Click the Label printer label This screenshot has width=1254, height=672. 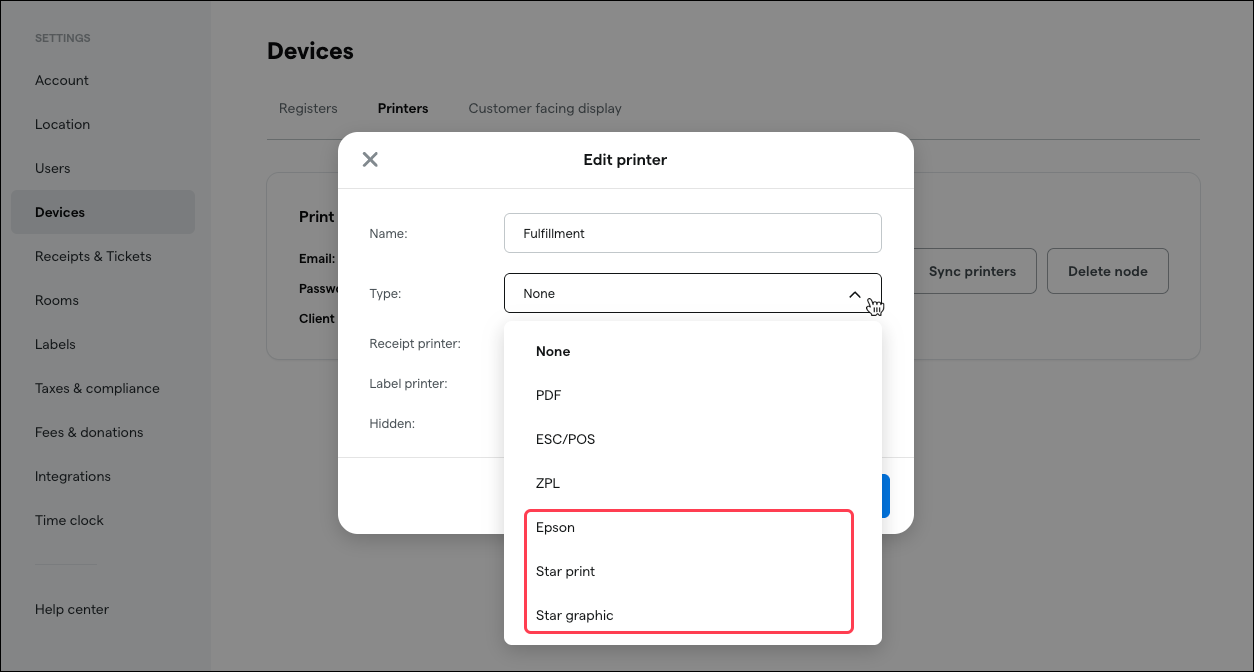408,383
